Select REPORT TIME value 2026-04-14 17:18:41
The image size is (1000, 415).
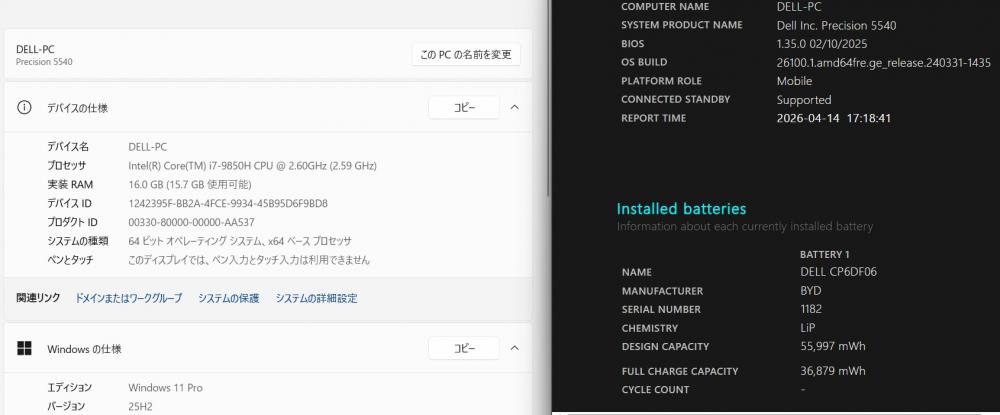pyautogui.click(x=834, y=119)
